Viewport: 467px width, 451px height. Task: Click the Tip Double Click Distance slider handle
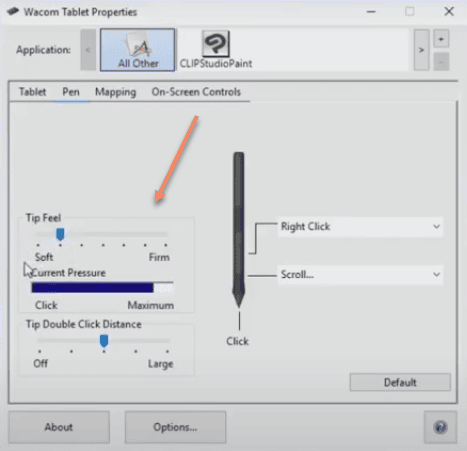[x=104, y=341]
